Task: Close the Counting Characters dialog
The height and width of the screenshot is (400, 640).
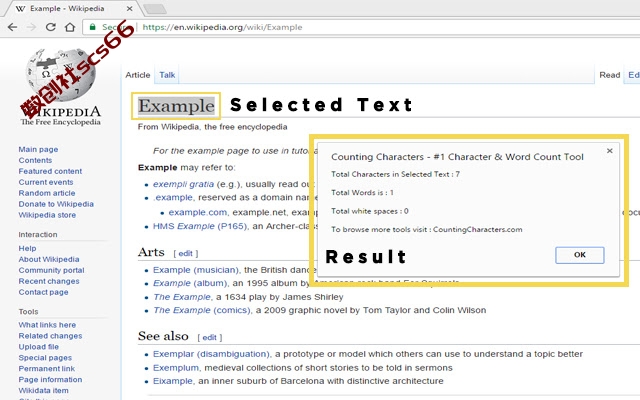Action: click(x=609, y=151)
